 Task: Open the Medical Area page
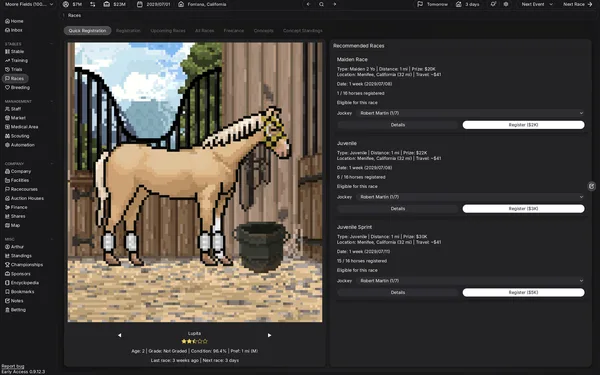[21, 127]
